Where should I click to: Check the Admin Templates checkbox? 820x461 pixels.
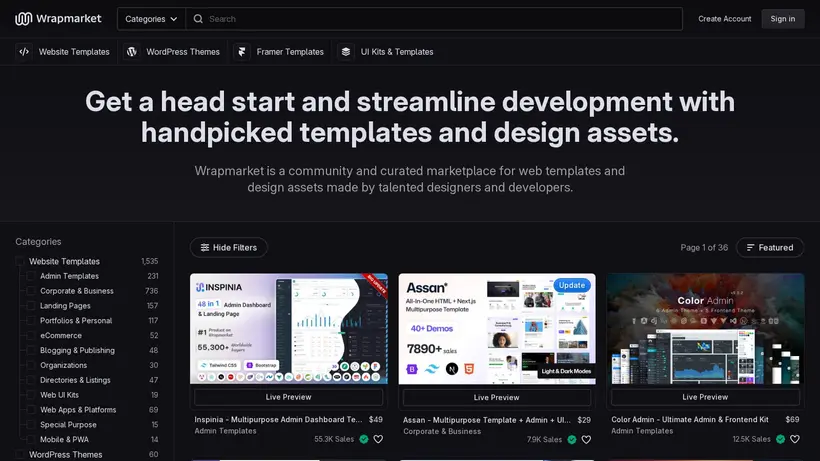[x=31, y=276]
